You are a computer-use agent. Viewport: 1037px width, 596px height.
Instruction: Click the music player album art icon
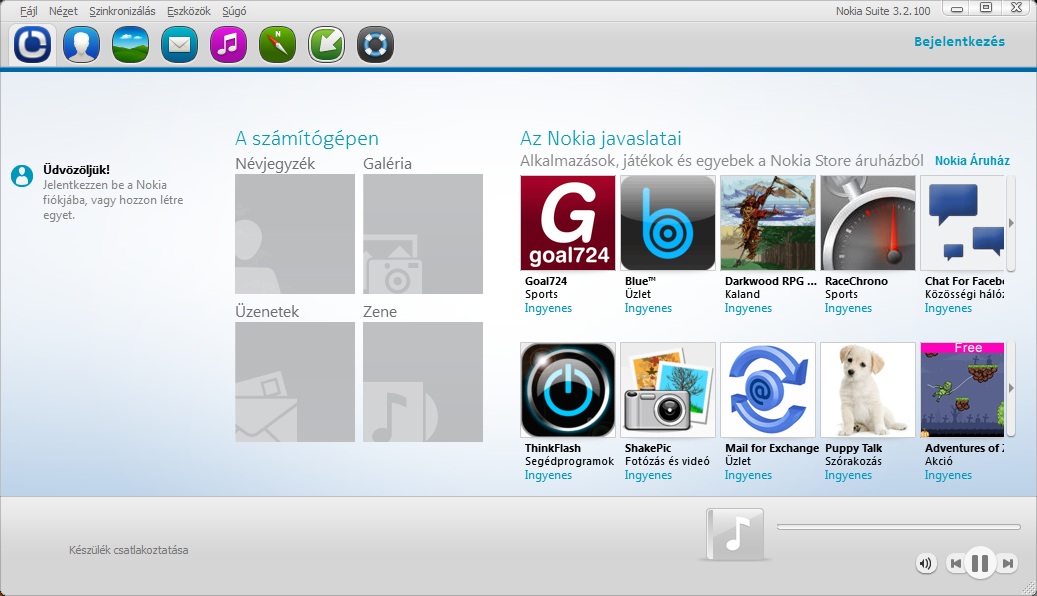735,534
